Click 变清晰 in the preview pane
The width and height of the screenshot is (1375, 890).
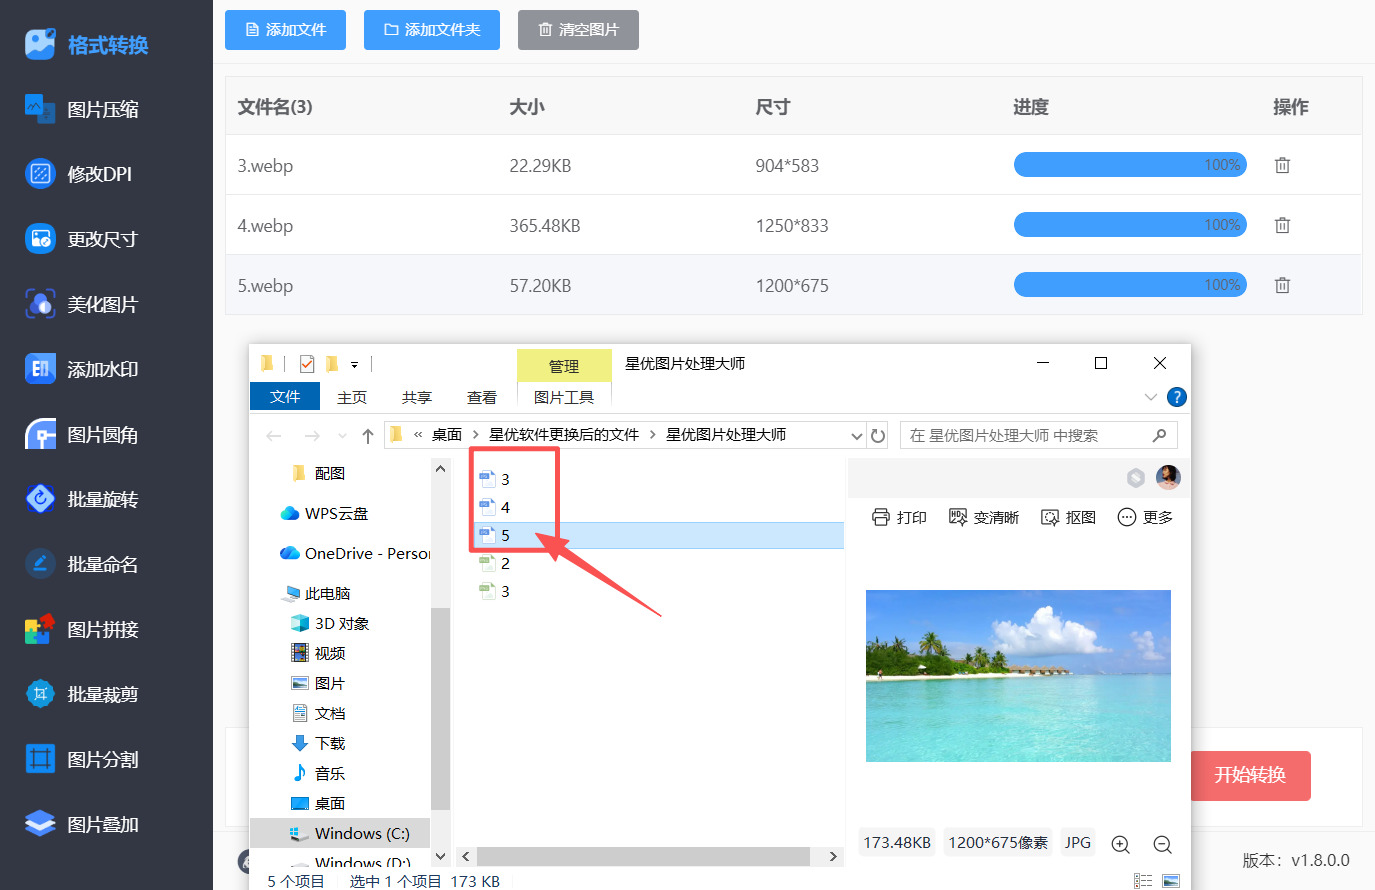pos(984,517)
